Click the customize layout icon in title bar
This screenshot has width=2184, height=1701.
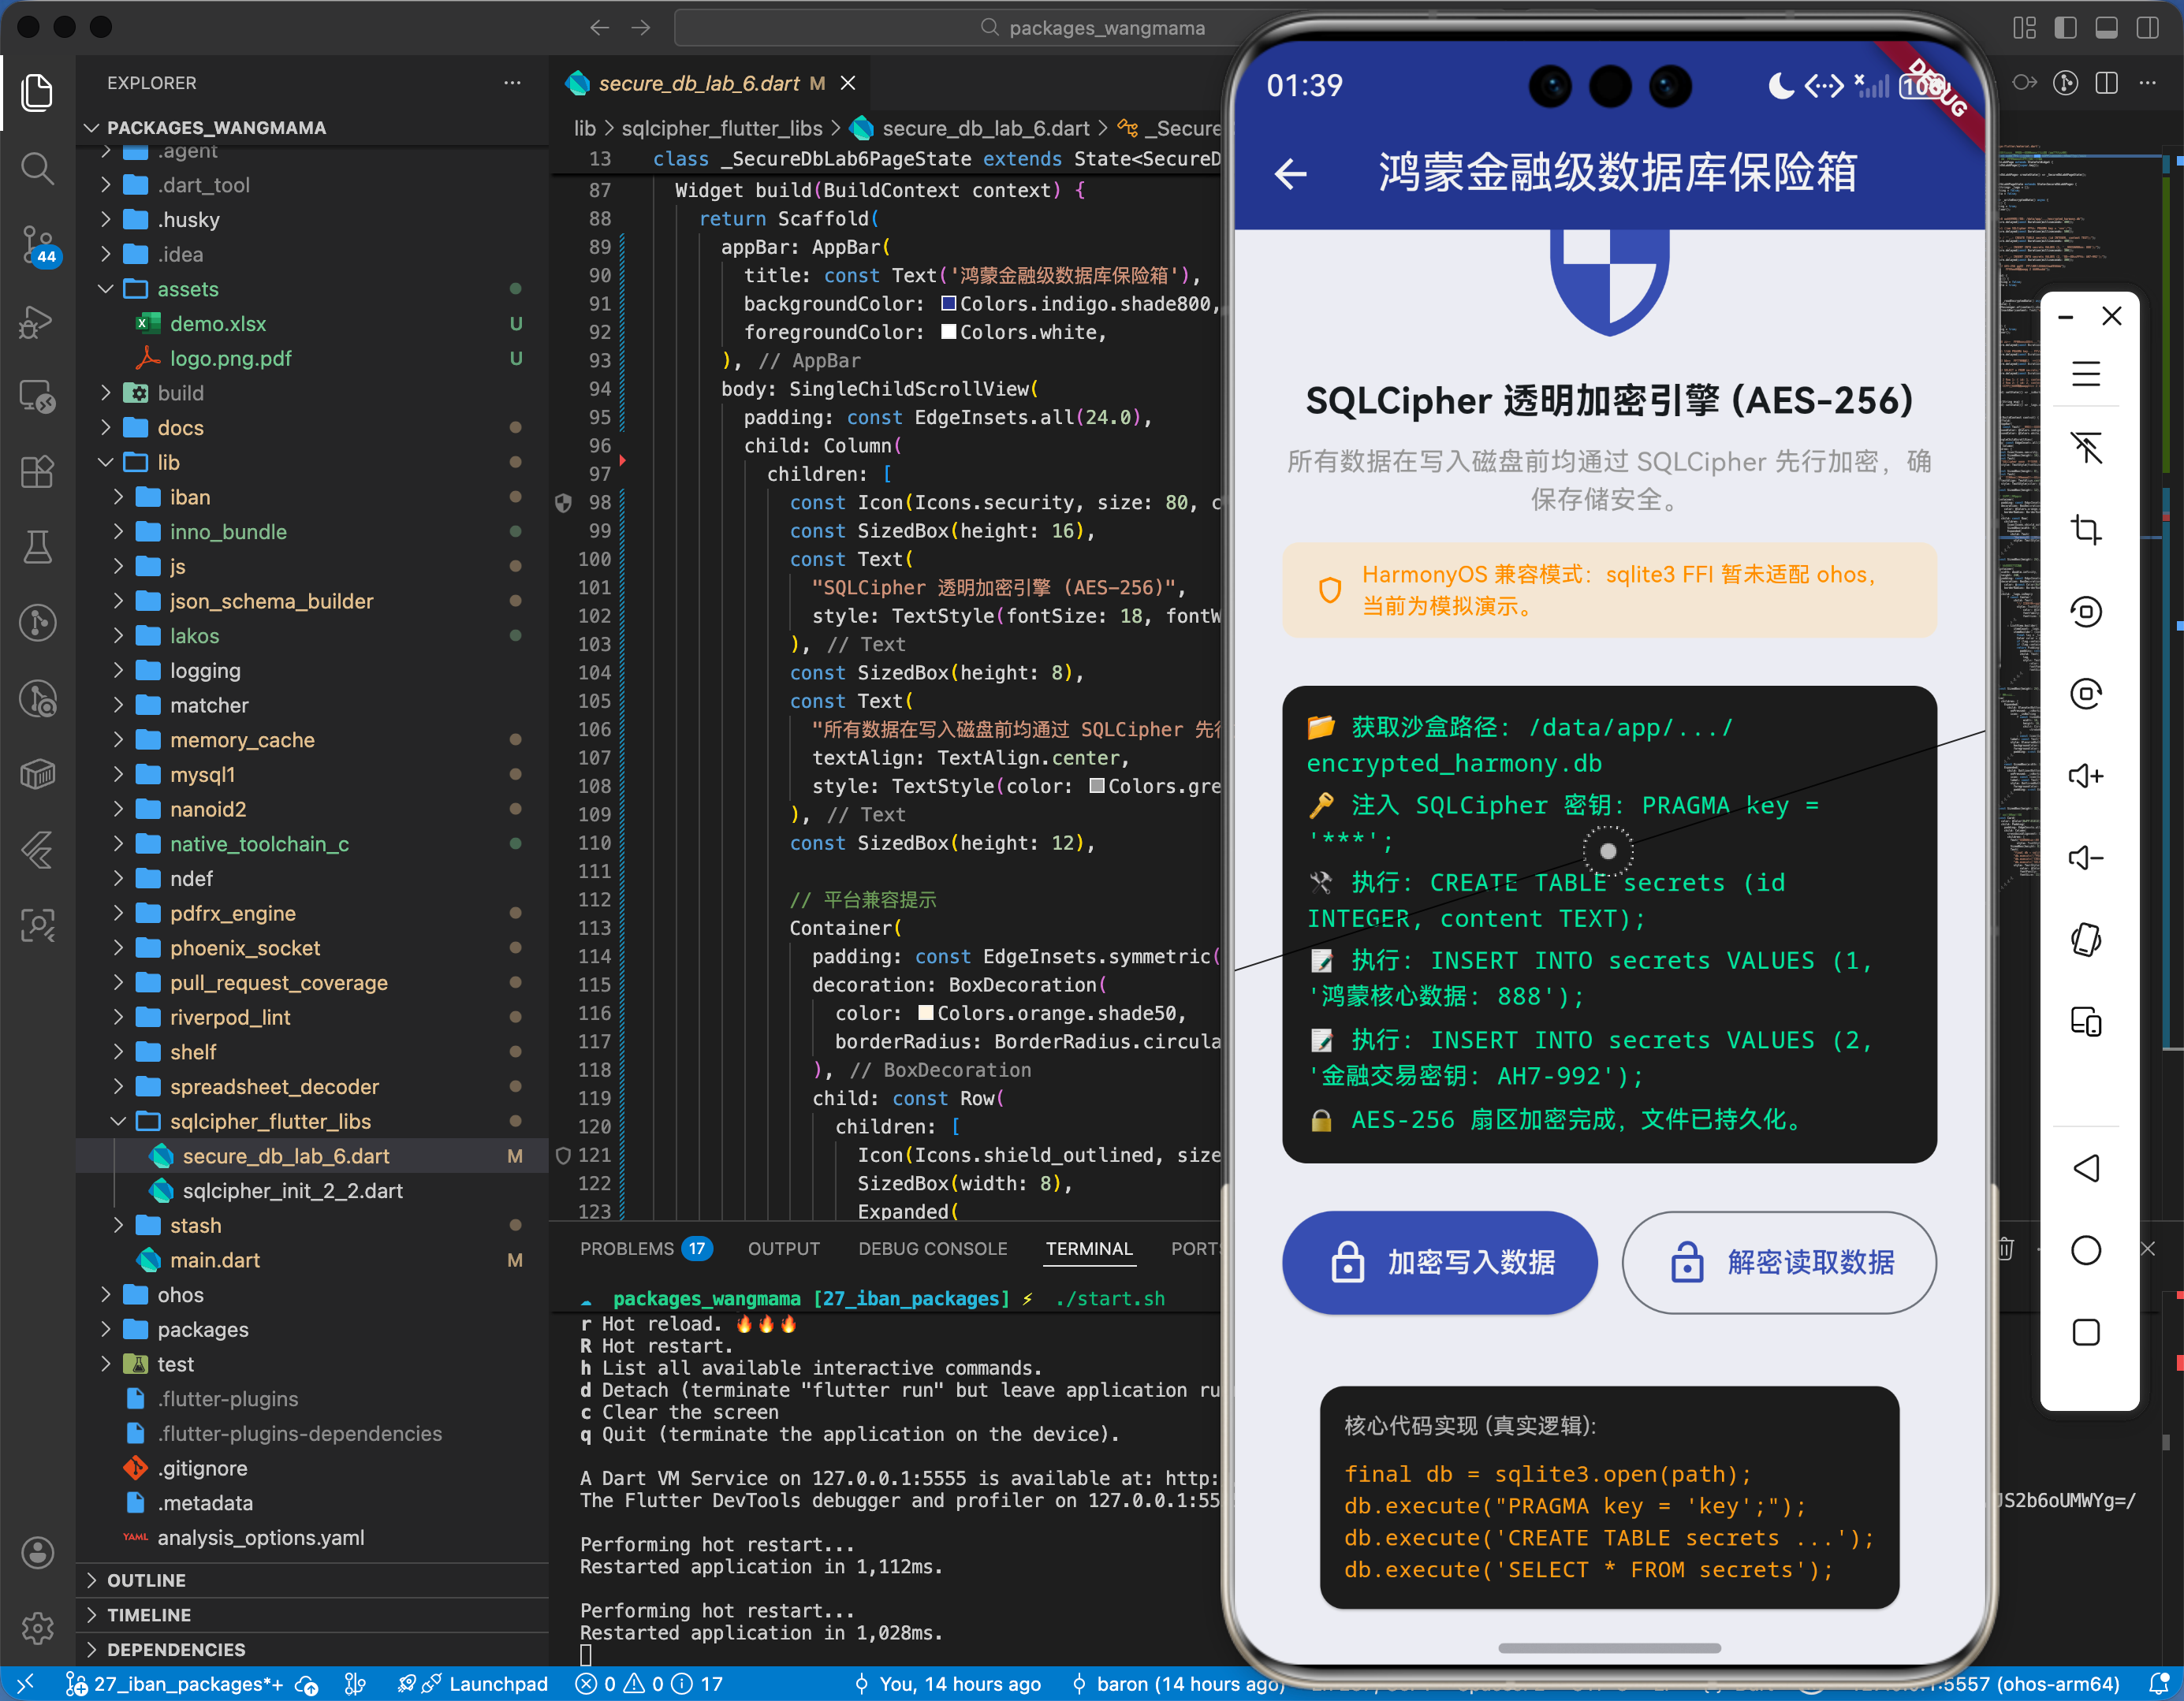2024,28
